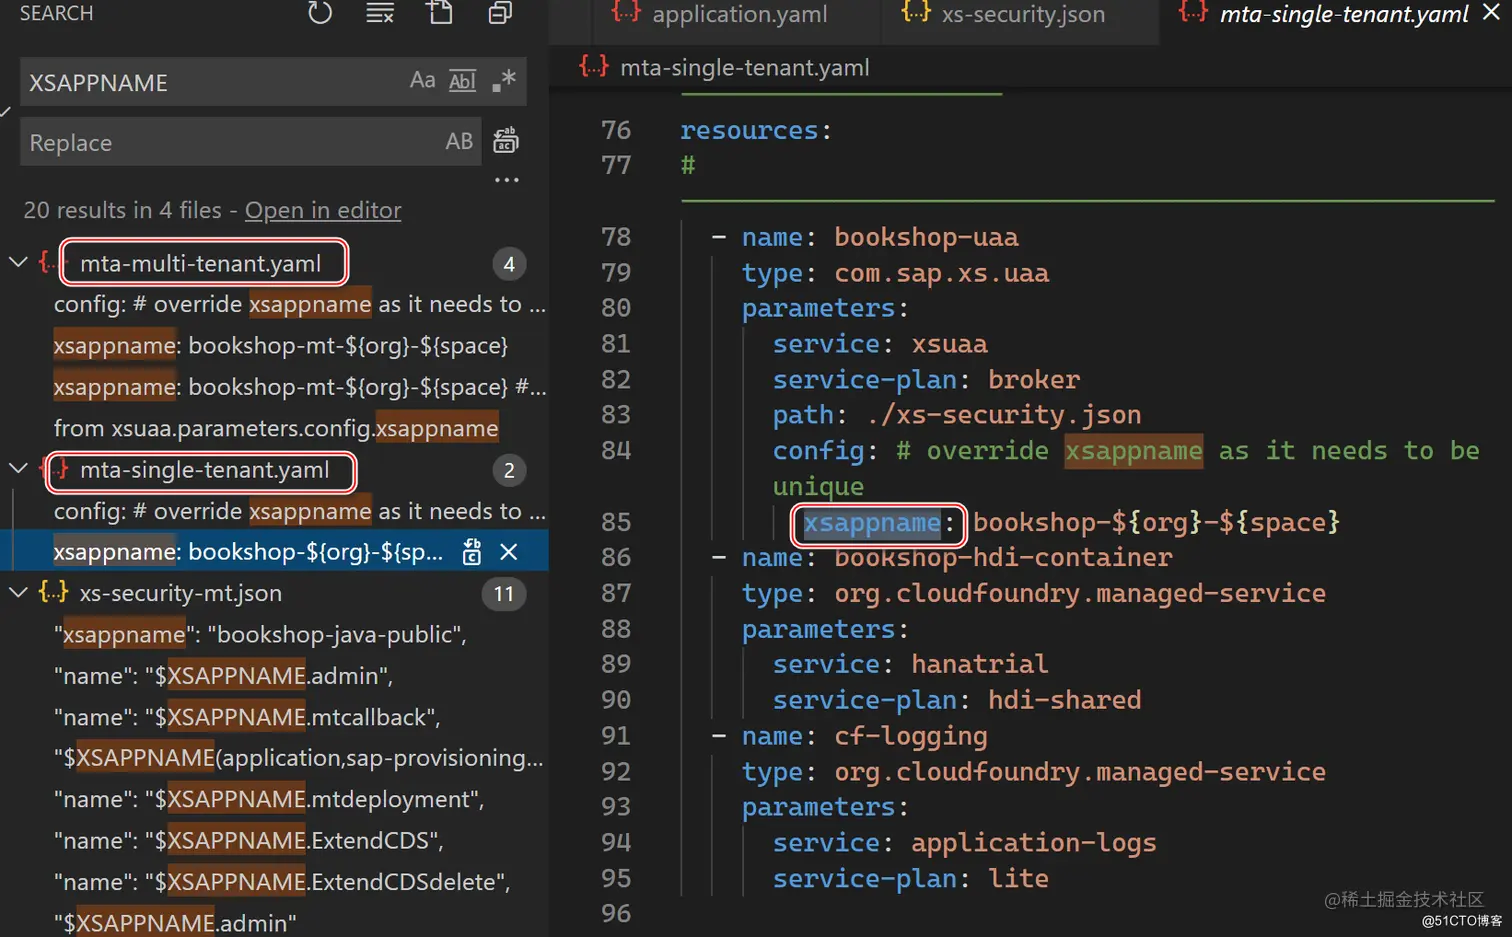Open result '"xsappname": "bookshop-java-public"'
The image size is (1512, 937).
pyautogui.click(x=260, y=635)
